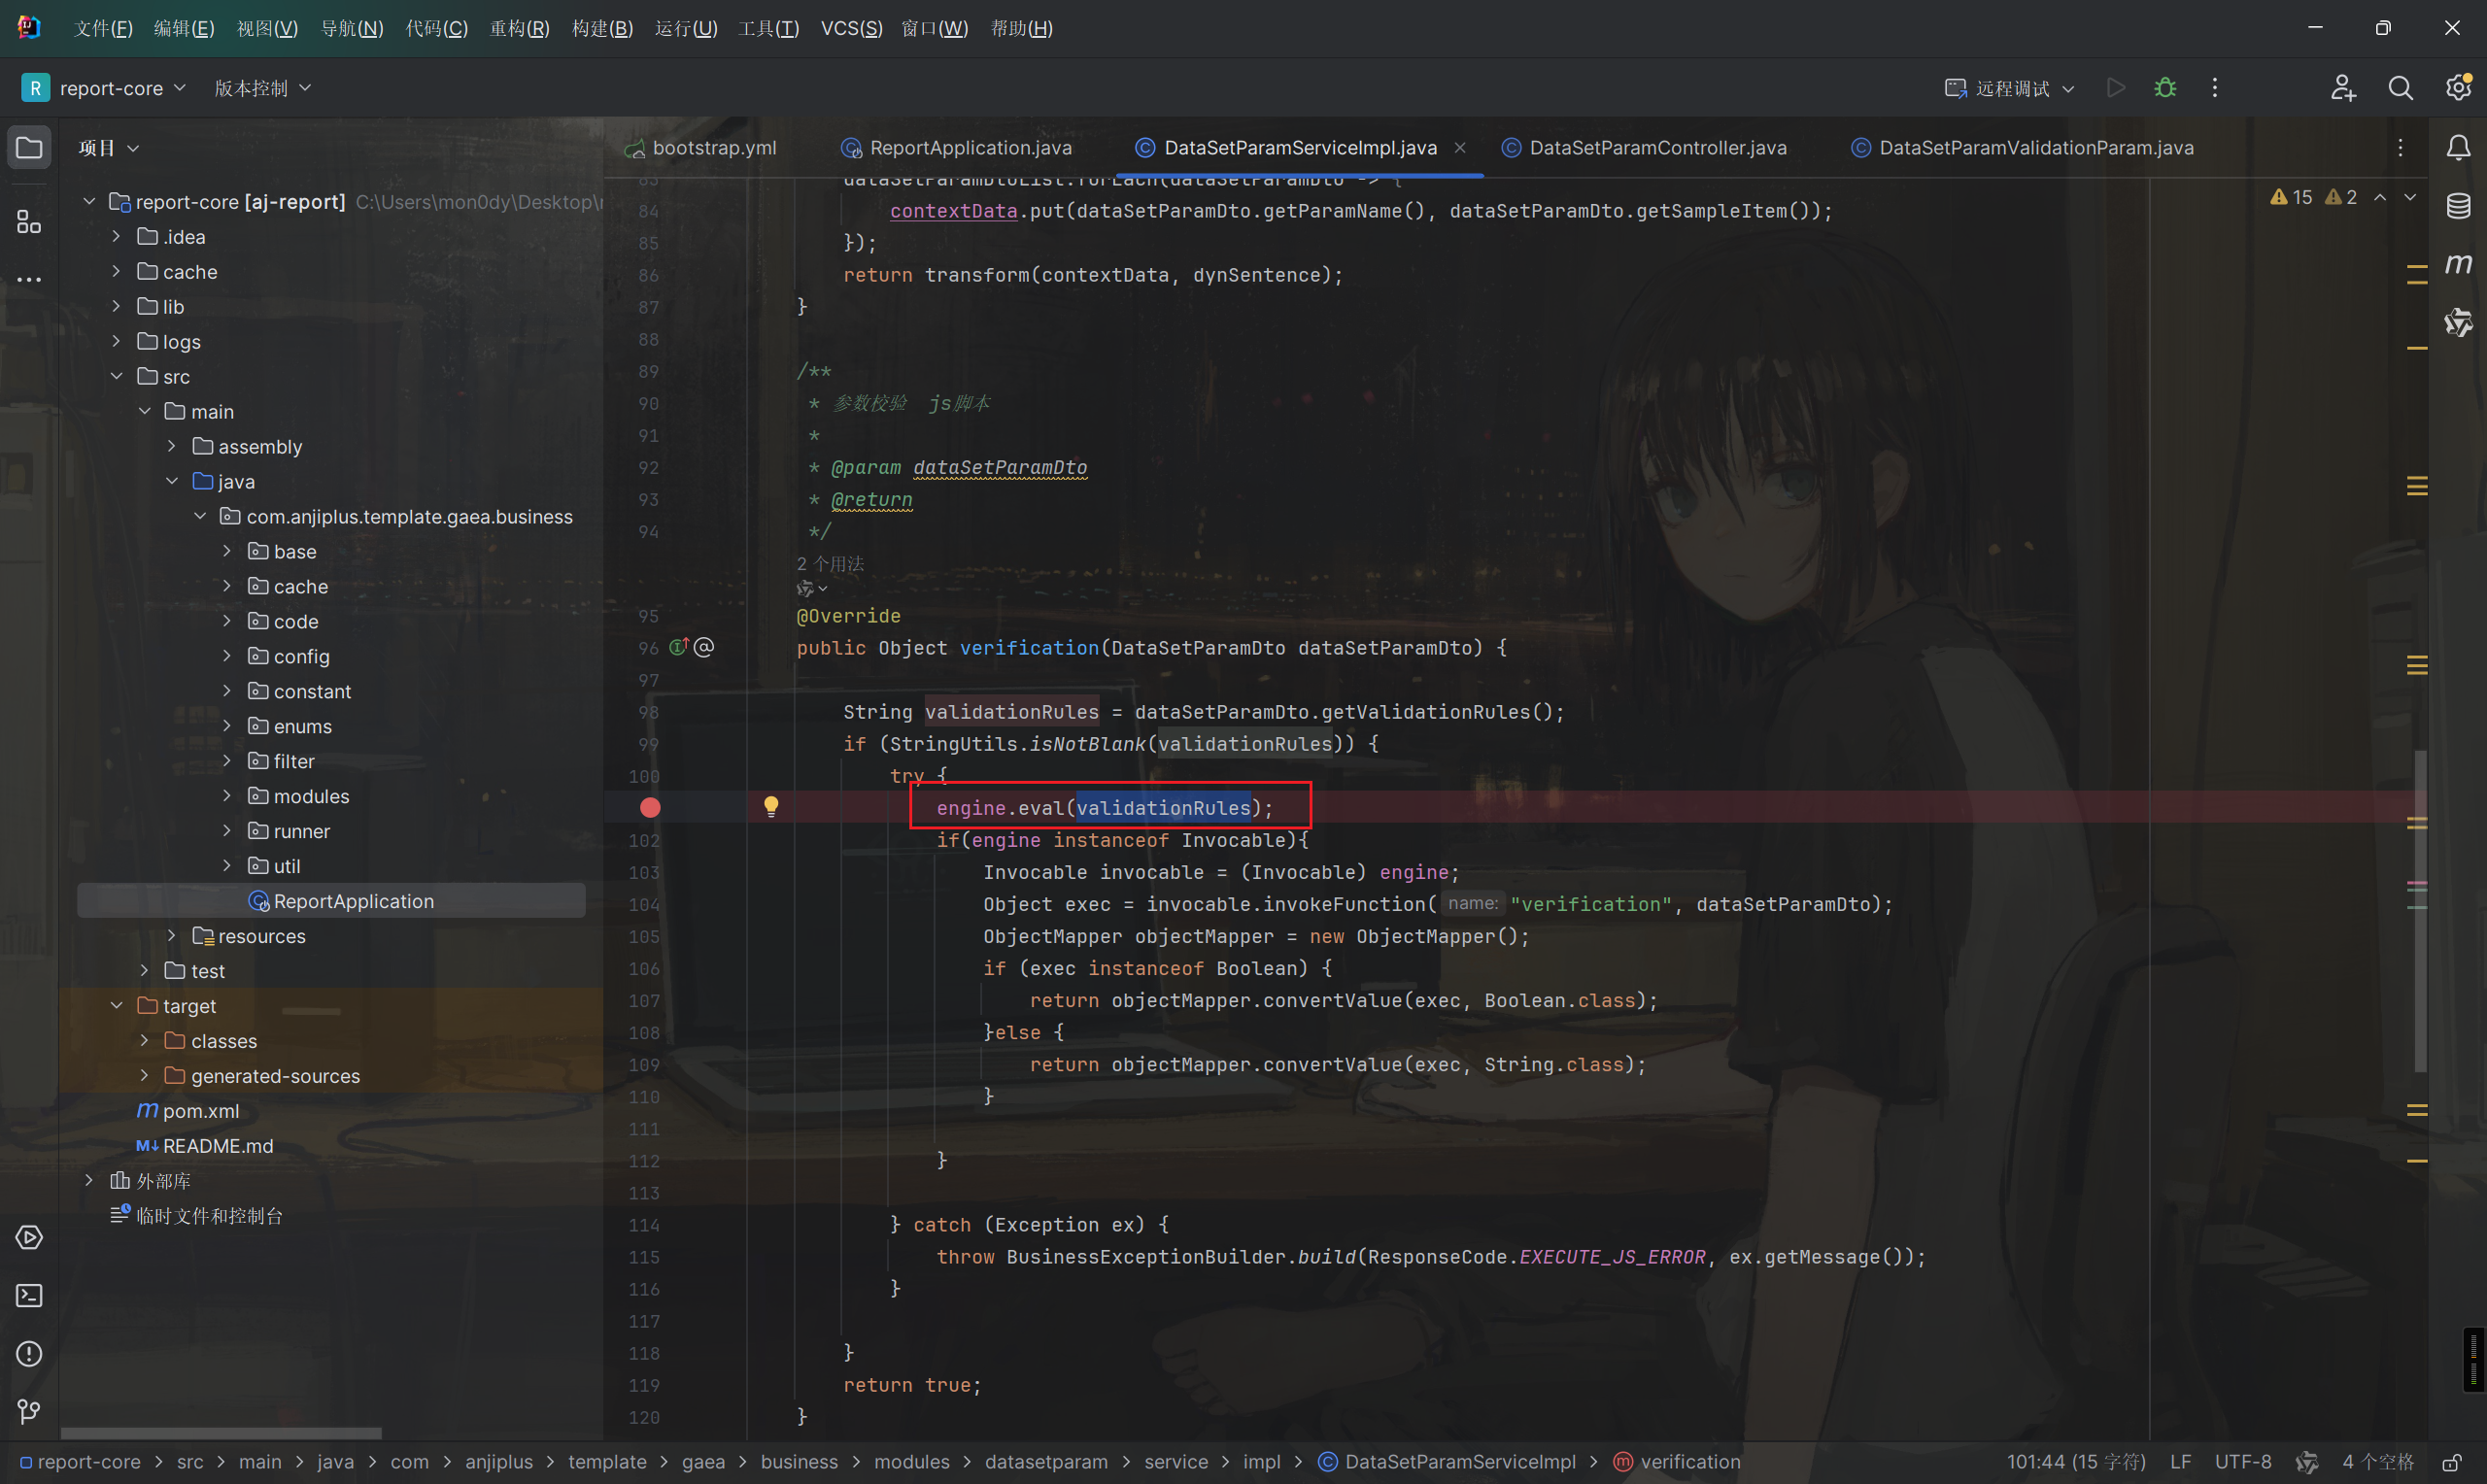
Task: Click the 15 warnings indicator
Action: [2291, 197]
